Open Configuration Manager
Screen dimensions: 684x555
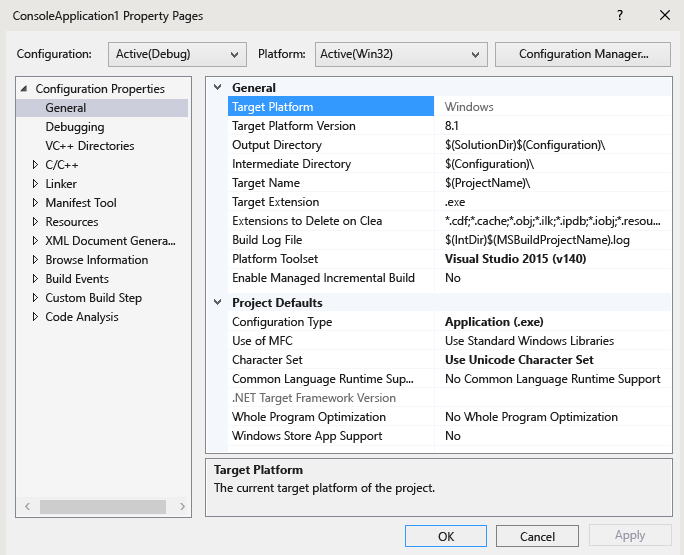click(x=583, y=54)
